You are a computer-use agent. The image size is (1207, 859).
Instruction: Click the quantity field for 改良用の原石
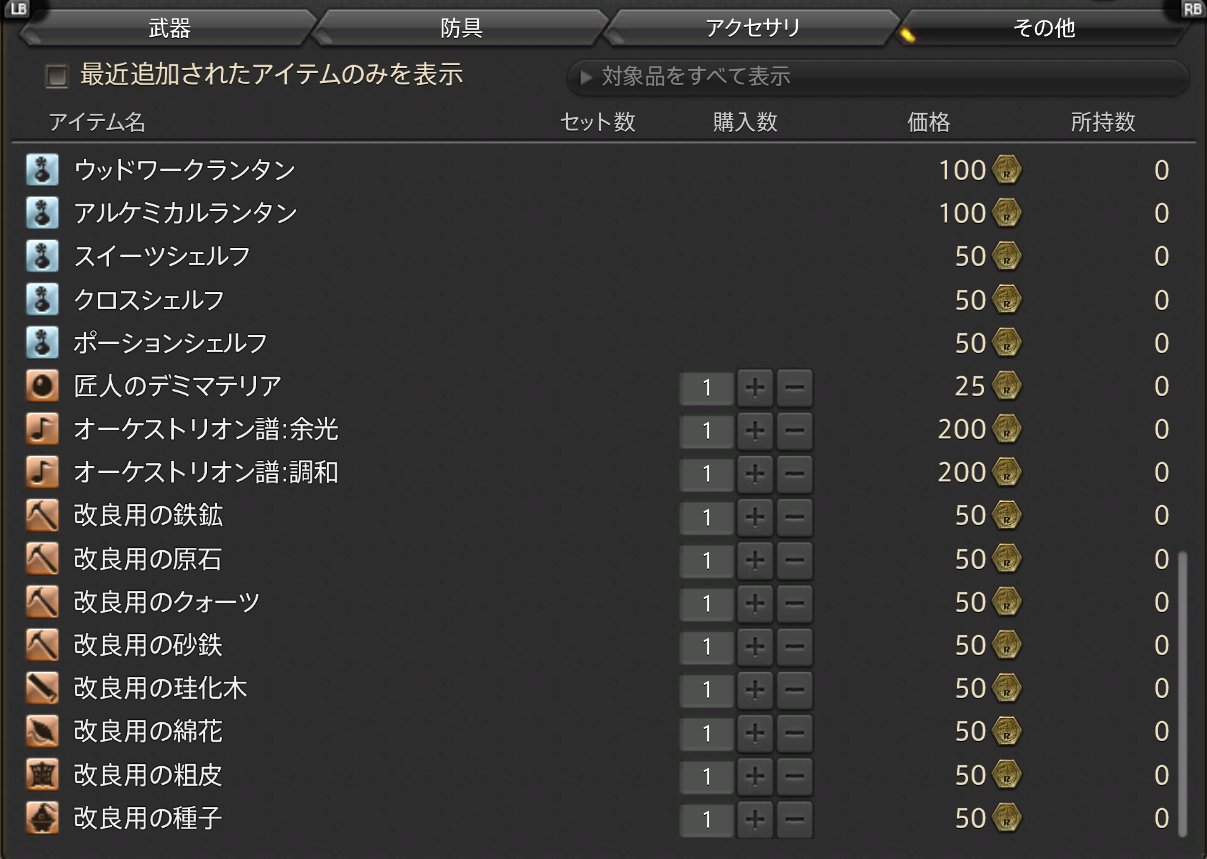click(x=705, y=559)
